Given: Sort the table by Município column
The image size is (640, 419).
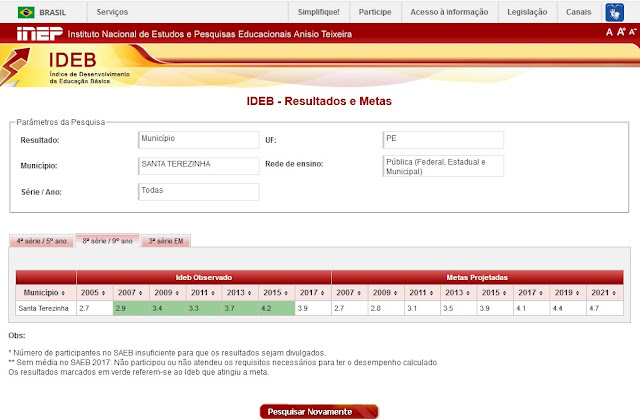Looking at the screenshot, I should click(x=45, y=291).
